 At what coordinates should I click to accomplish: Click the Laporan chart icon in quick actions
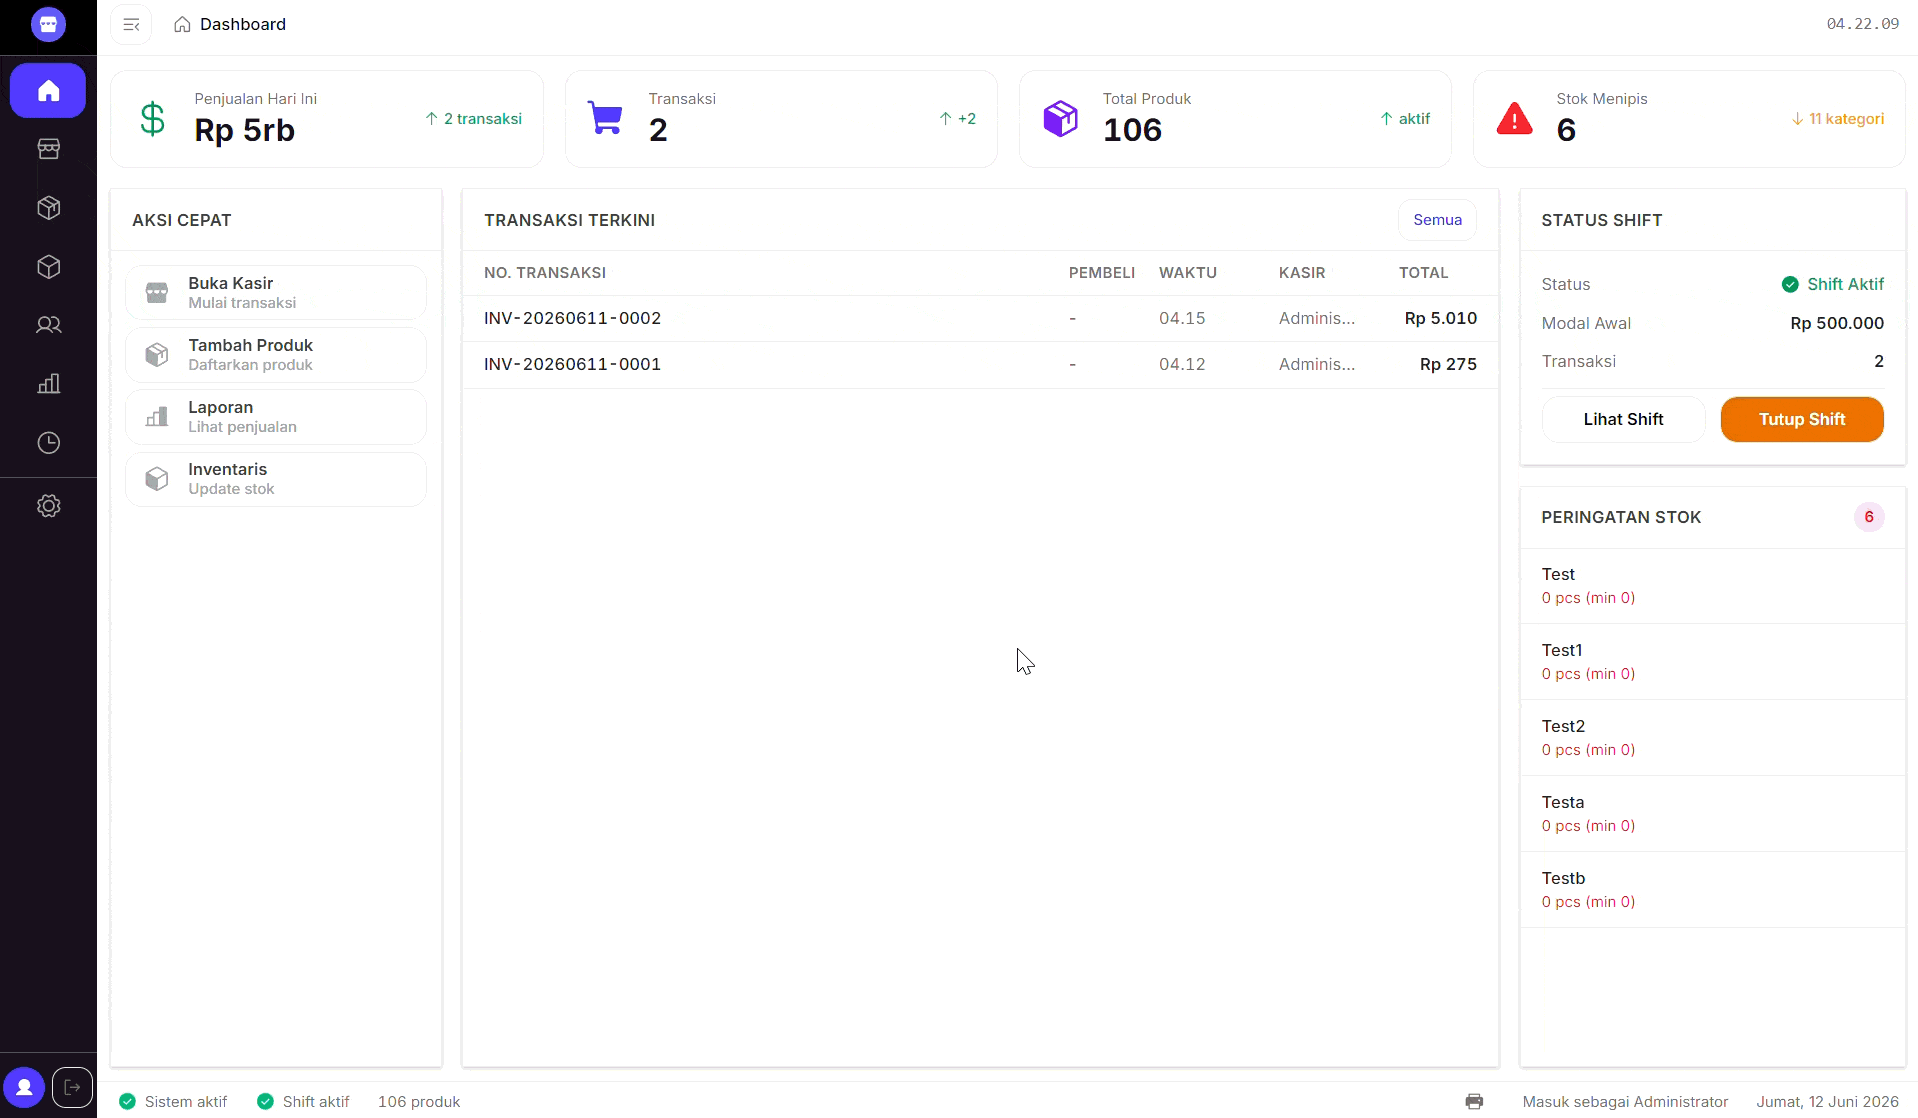click(157, 417)
